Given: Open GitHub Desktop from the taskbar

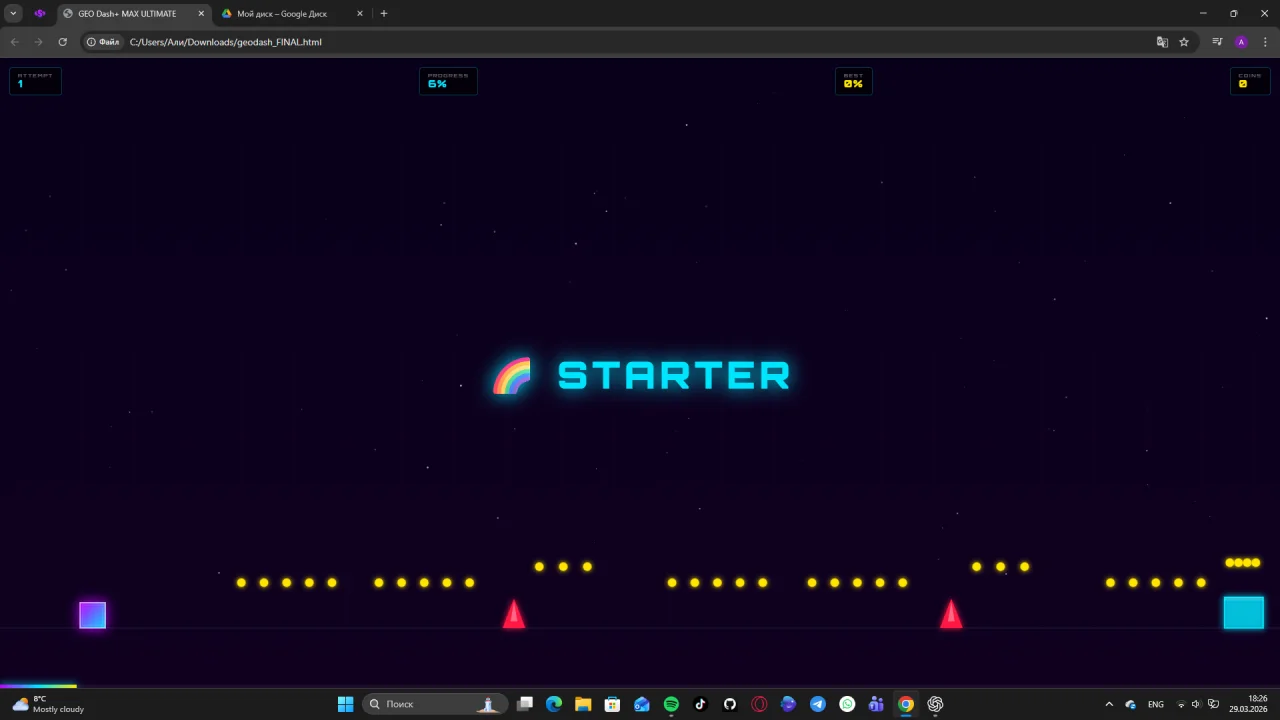Looking at the screenshot, I should tap(730, 704).
